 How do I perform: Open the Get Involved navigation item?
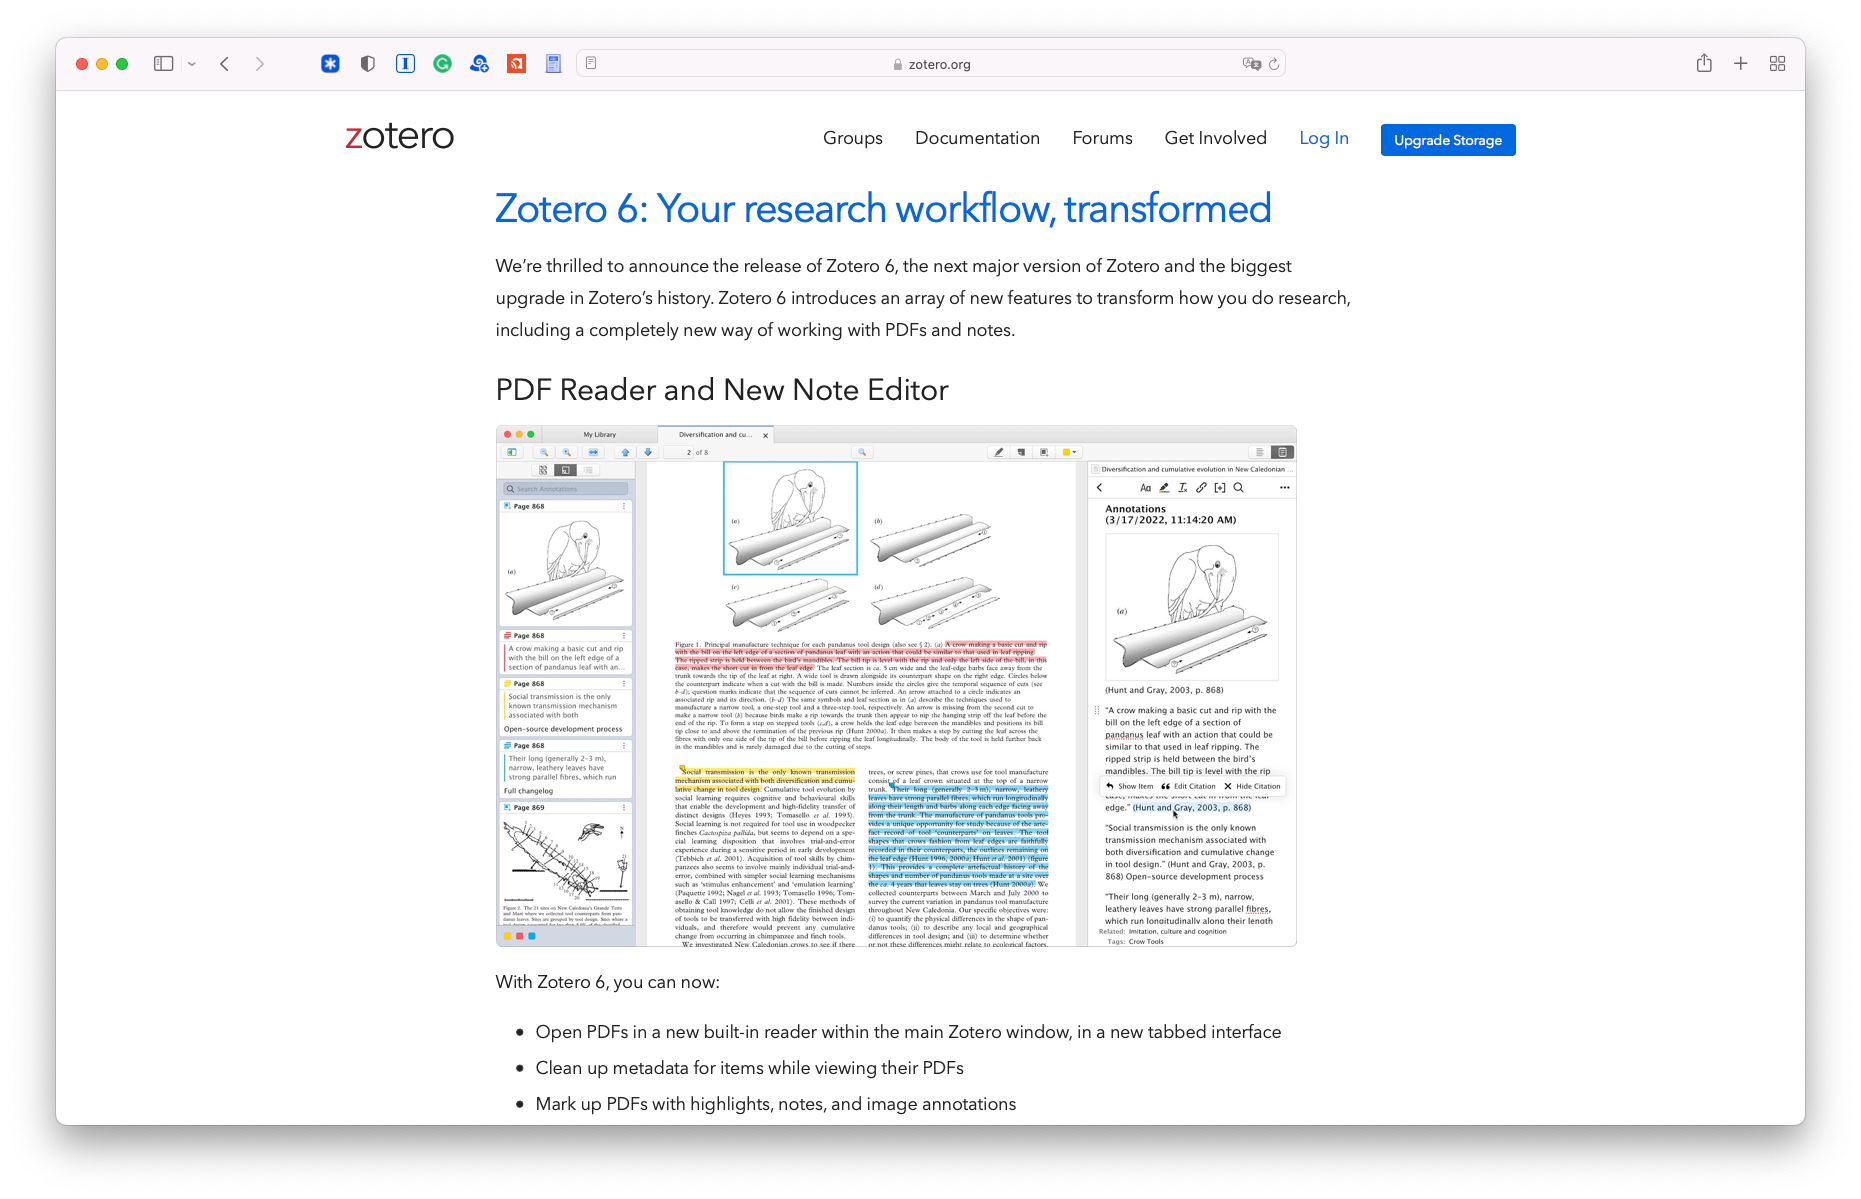click(x=1215, y=138)
